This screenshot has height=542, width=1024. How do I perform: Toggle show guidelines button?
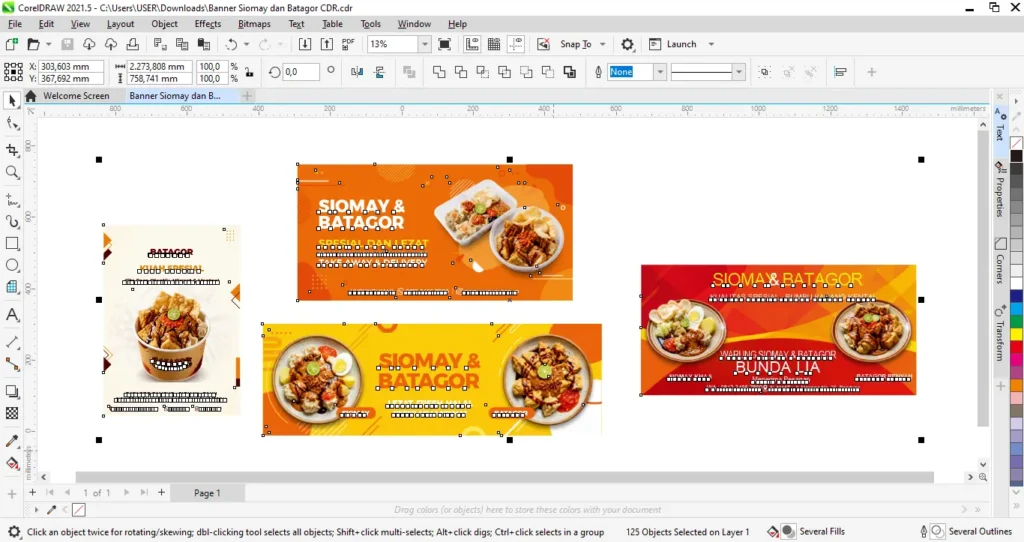coord(516,44)
